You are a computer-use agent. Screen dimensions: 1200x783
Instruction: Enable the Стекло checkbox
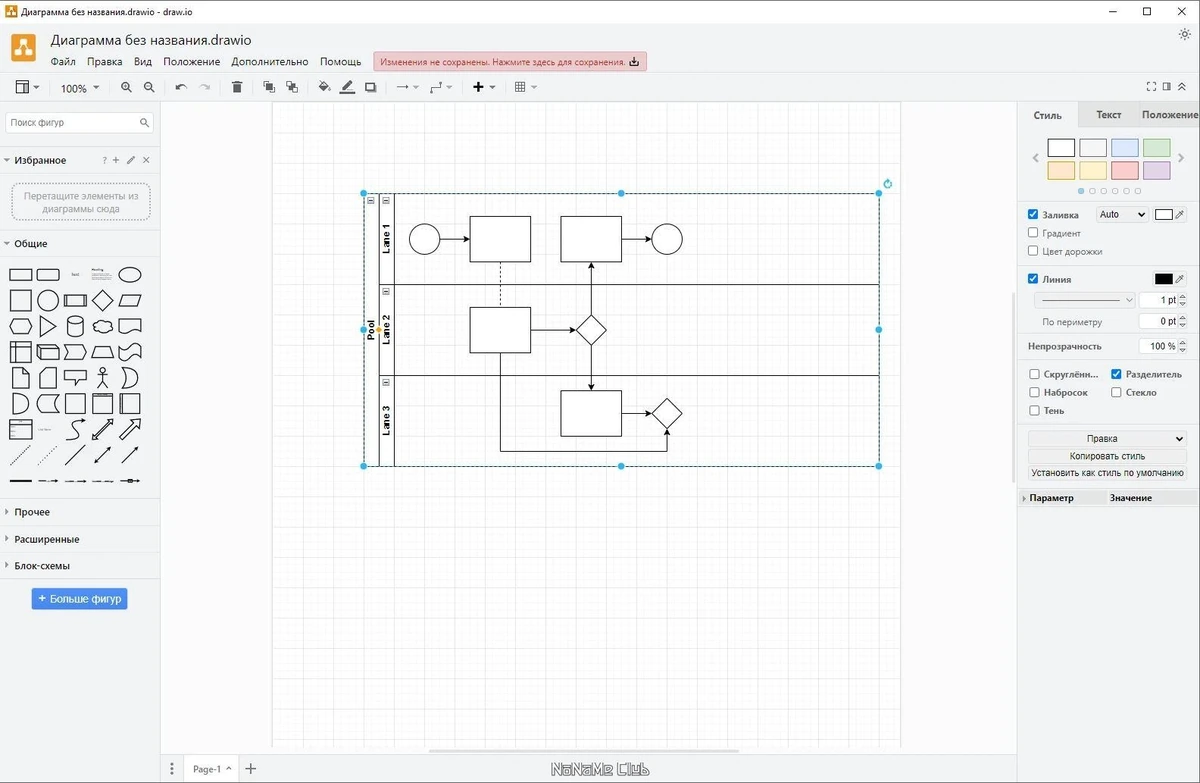tap(1117, 392)
